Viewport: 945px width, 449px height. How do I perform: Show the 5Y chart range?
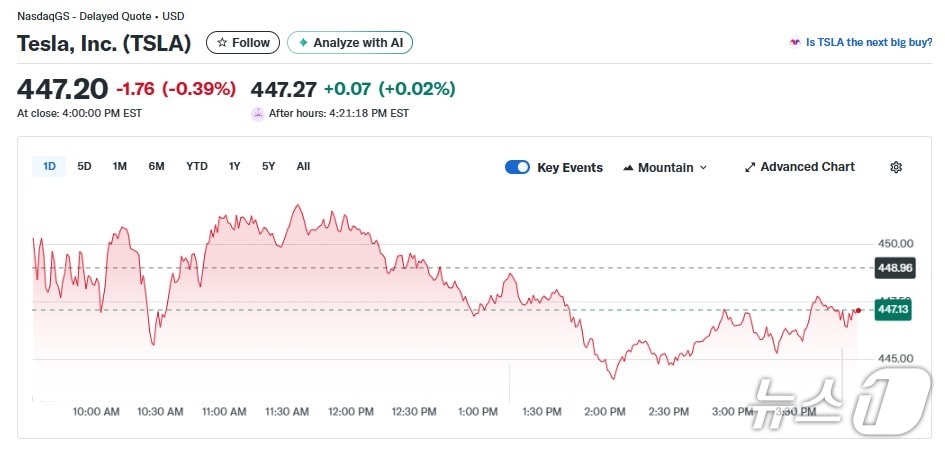coord(268,166)
